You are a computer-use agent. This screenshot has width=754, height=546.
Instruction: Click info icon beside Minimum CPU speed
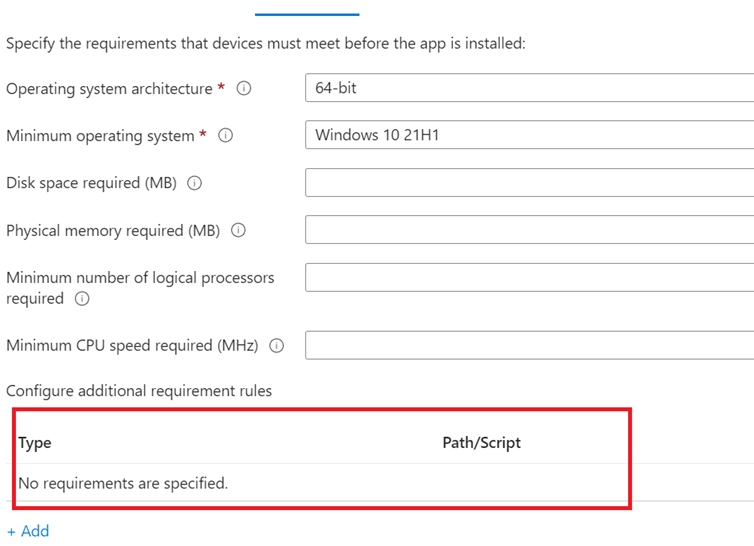(x=277, y=346)
